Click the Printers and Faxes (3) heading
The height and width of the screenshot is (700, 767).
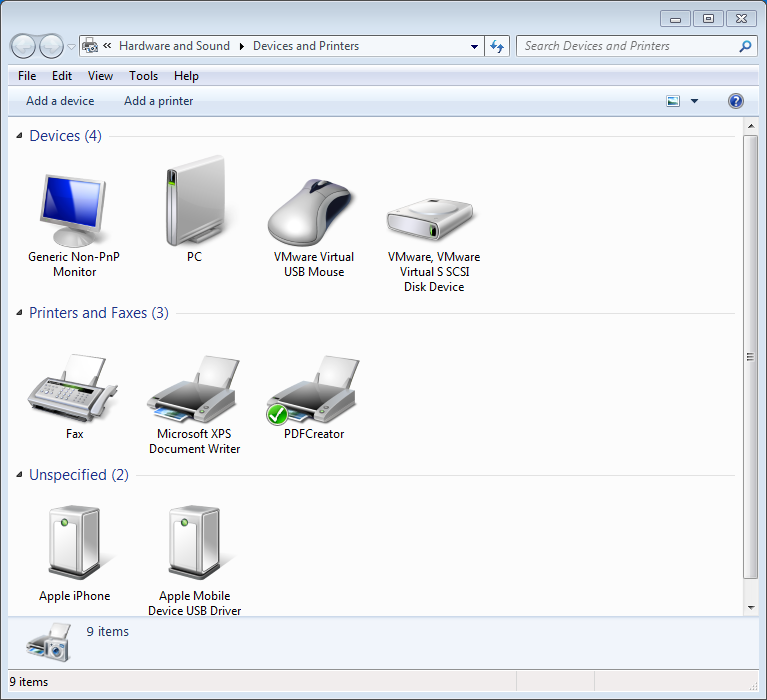point(99,313)
